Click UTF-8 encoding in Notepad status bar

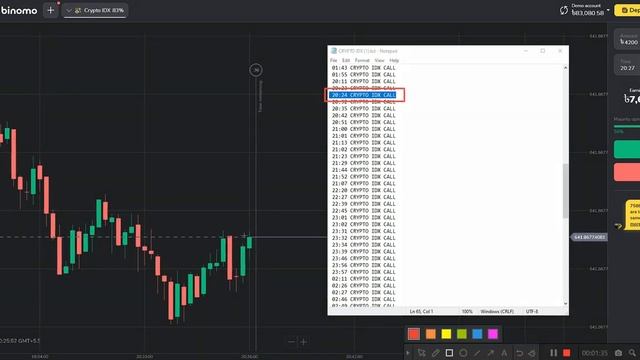pyautogui.click(x=532, y=311)
